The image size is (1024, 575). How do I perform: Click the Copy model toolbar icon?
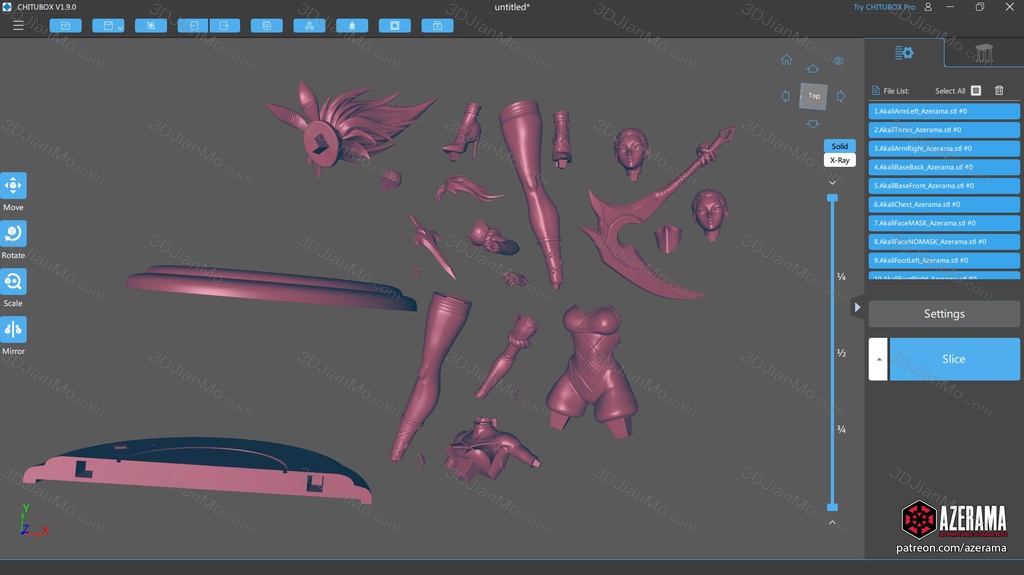click(266, 25)
